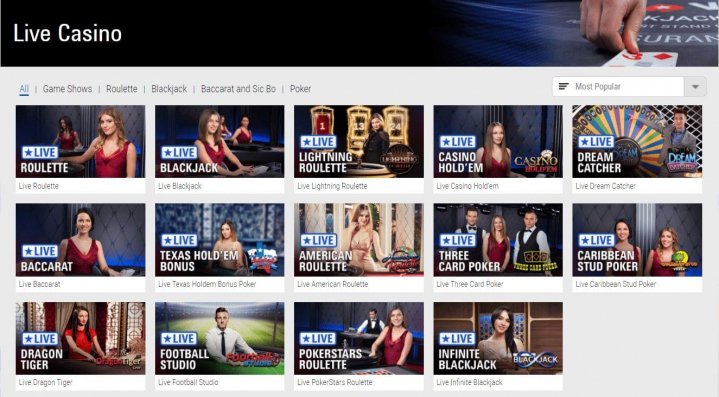Click the Infinite Blackjack logo
Viewport: 719px width, 397px height.
535,359
